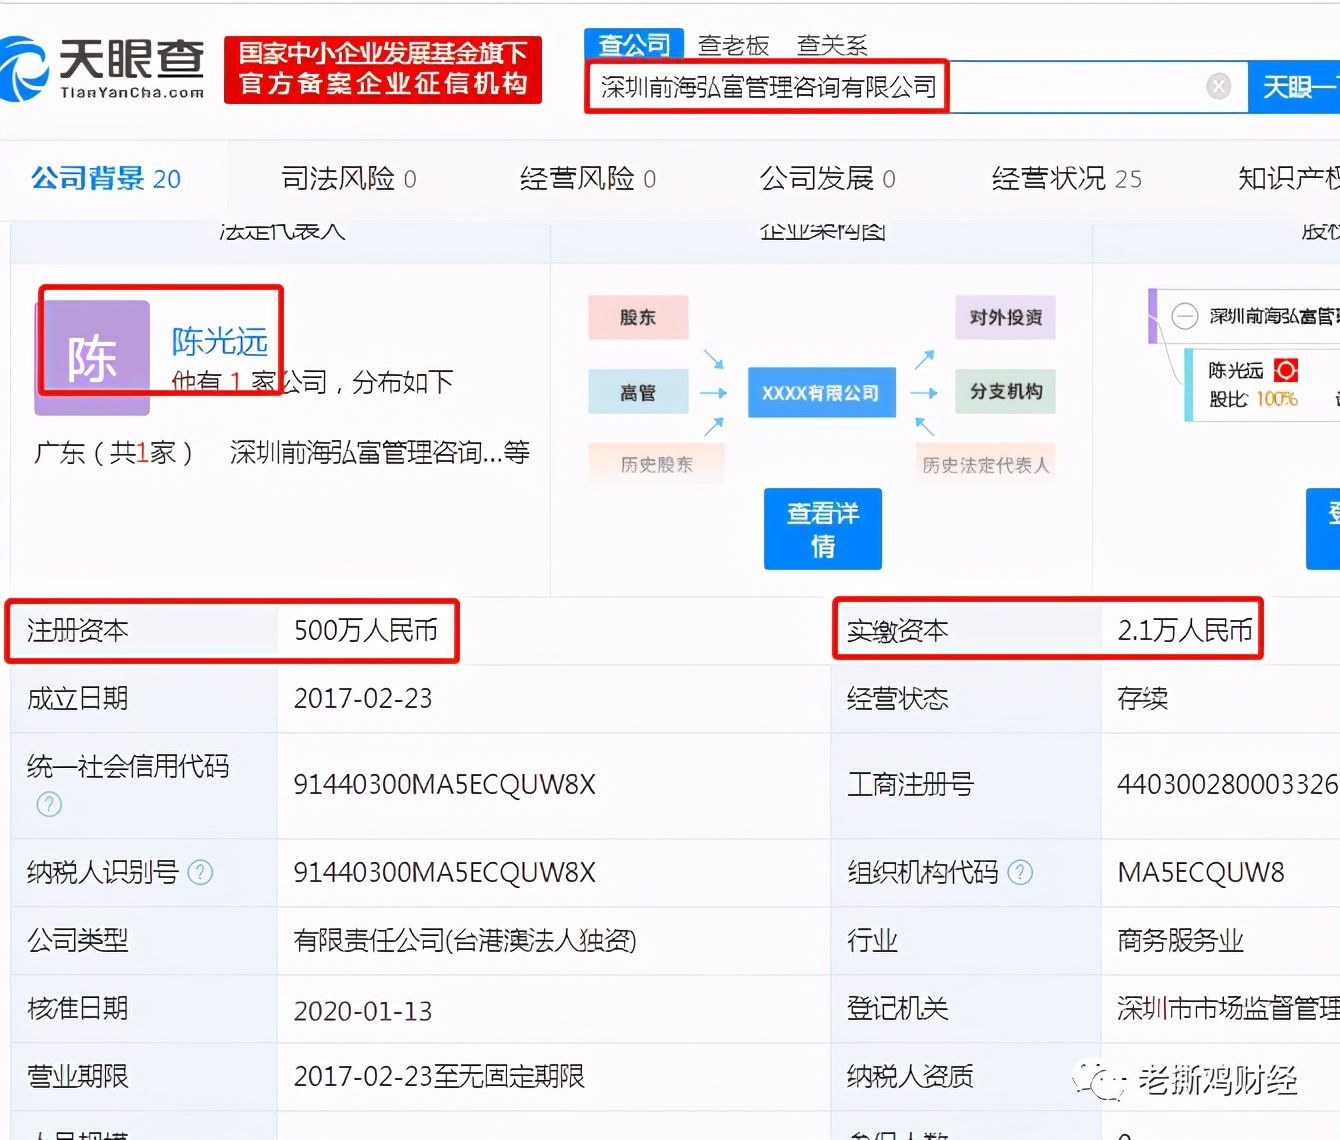Select the 历史法定代表人 box in structure chart

[985, 464]
